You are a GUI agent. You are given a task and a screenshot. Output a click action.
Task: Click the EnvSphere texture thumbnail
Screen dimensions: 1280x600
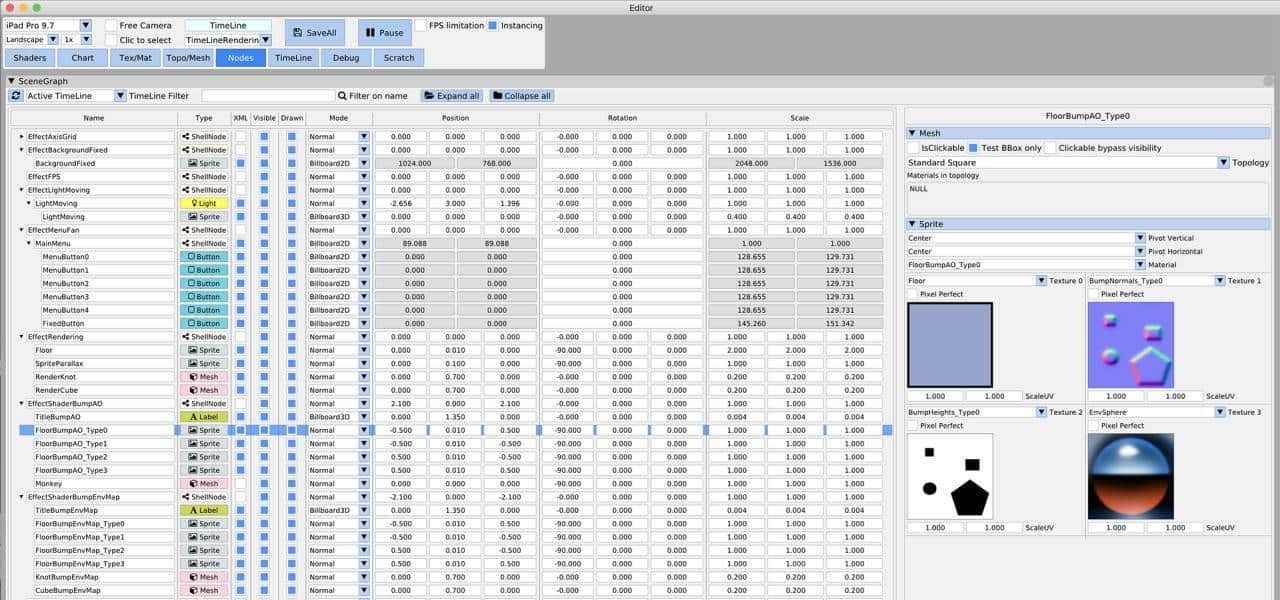point(1131,475)
